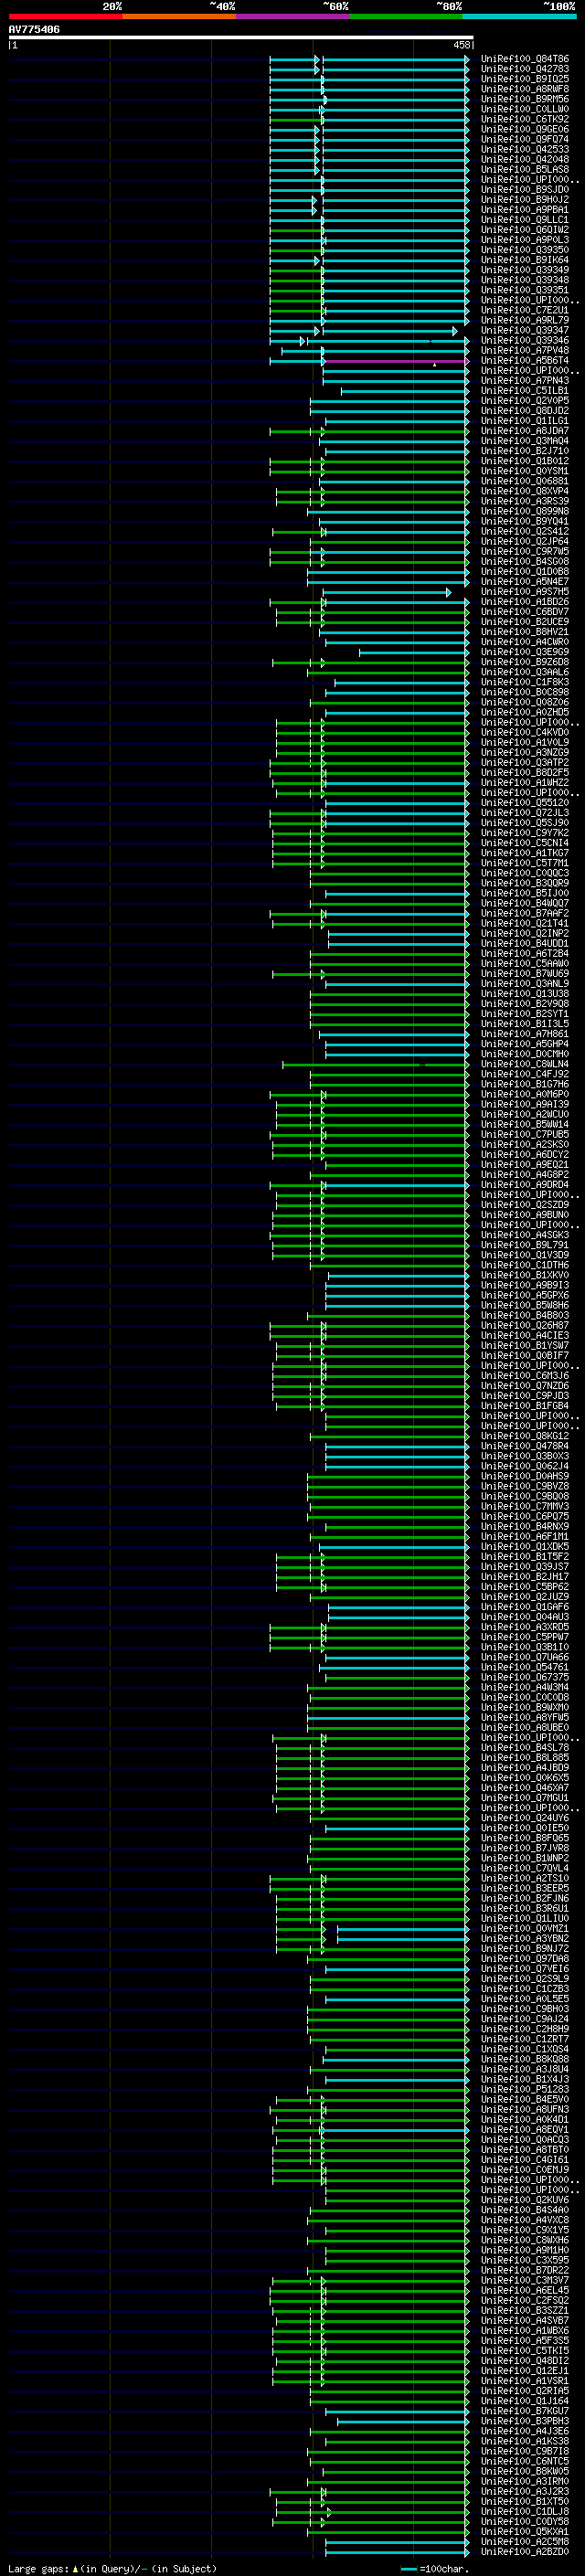Select hit UniRef100_Q55120
585x2576 pixels.
tap(524, 803)
